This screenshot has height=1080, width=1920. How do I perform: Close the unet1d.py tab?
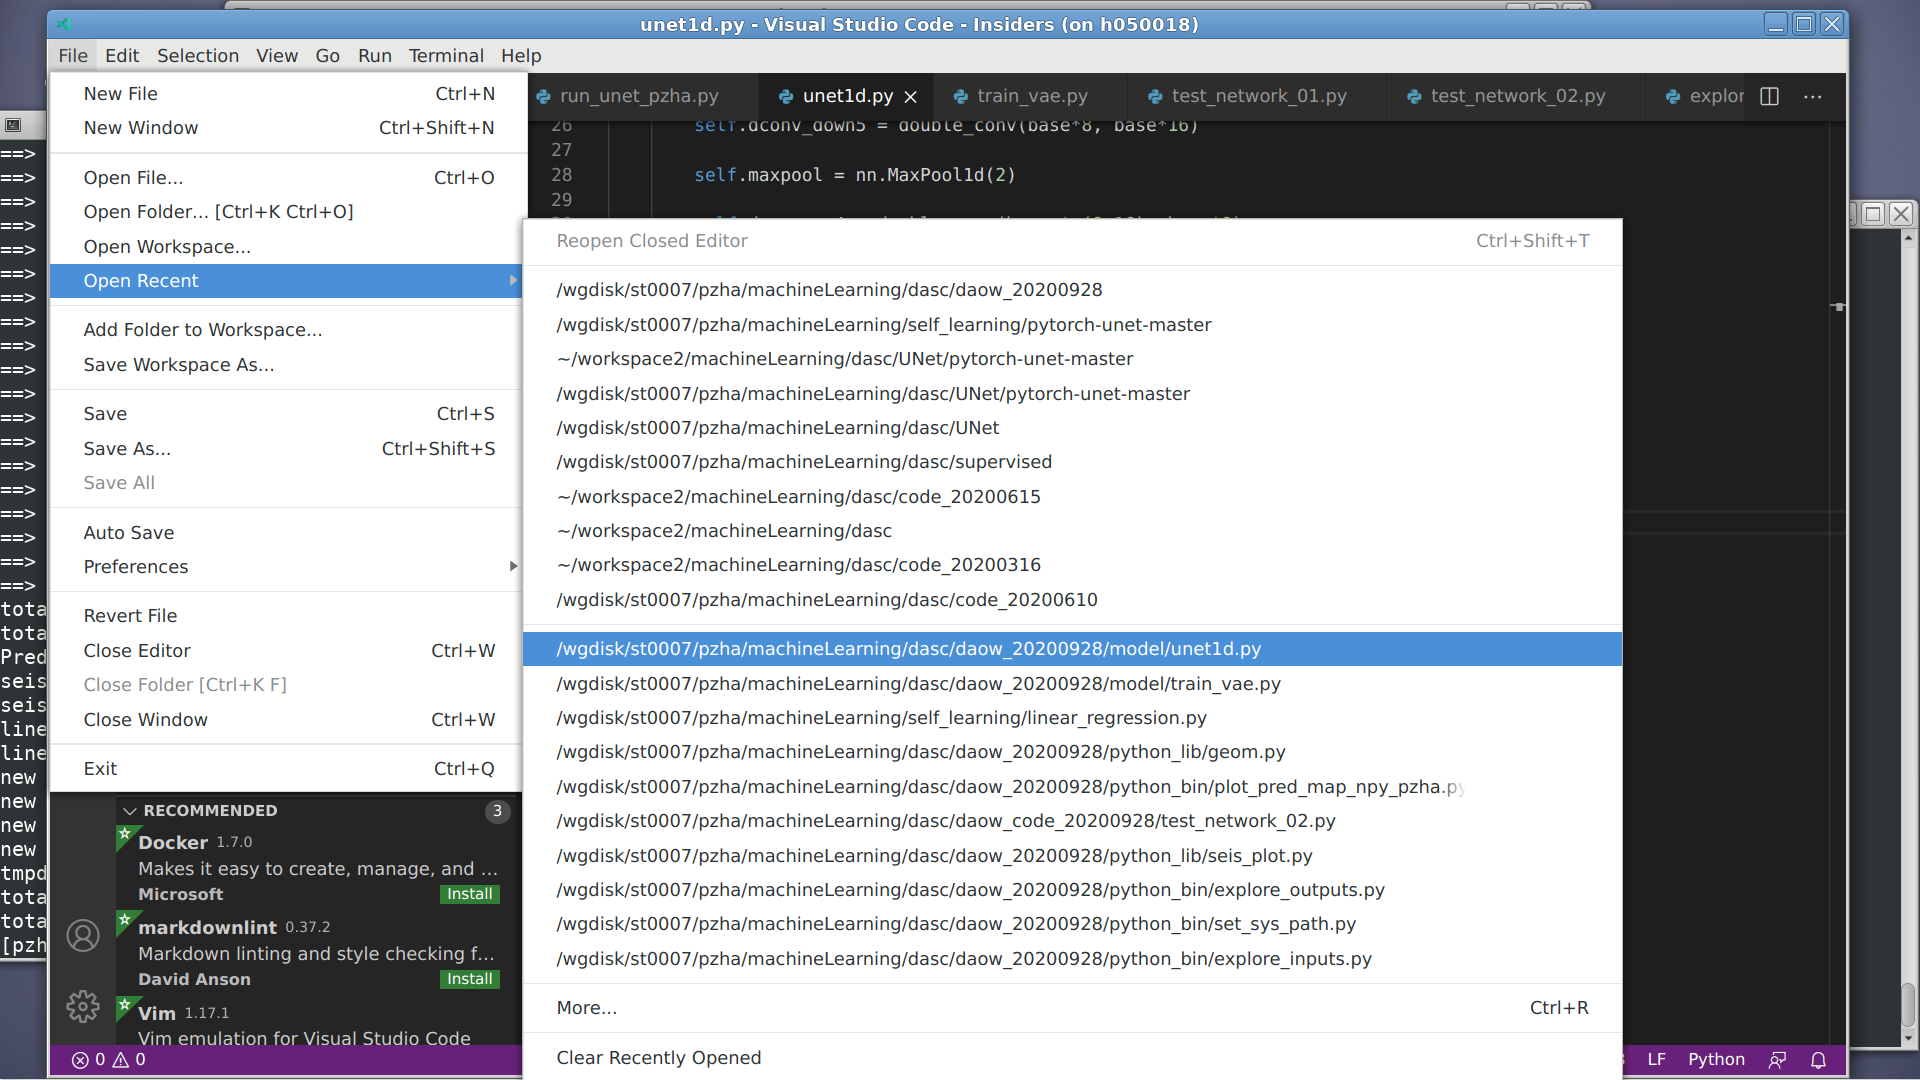pos(910,97)
